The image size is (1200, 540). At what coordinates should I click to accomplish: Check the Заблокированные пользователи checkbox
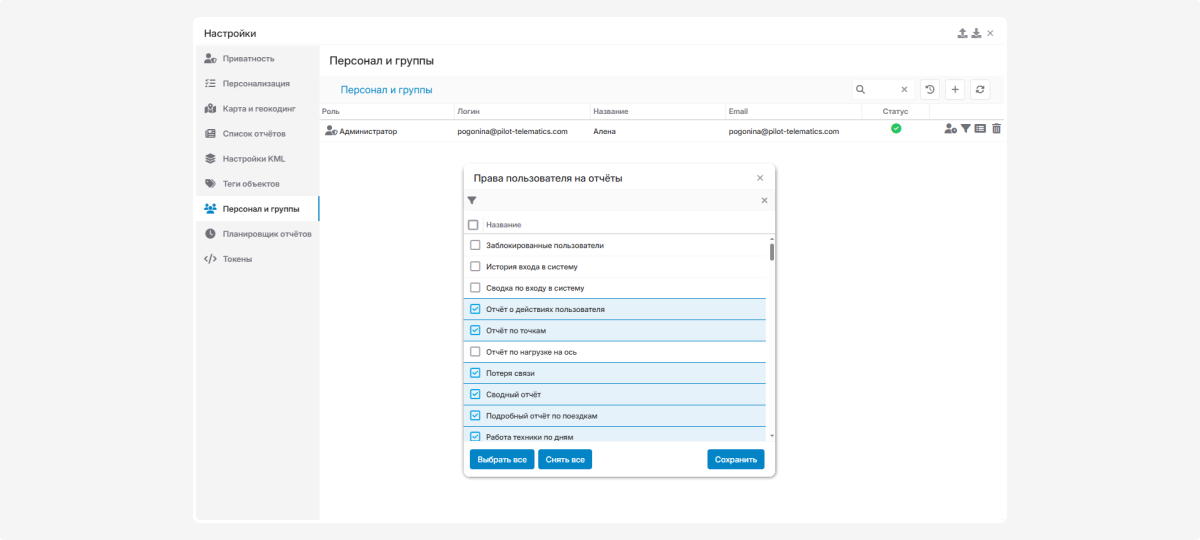[x=475, y=245]
